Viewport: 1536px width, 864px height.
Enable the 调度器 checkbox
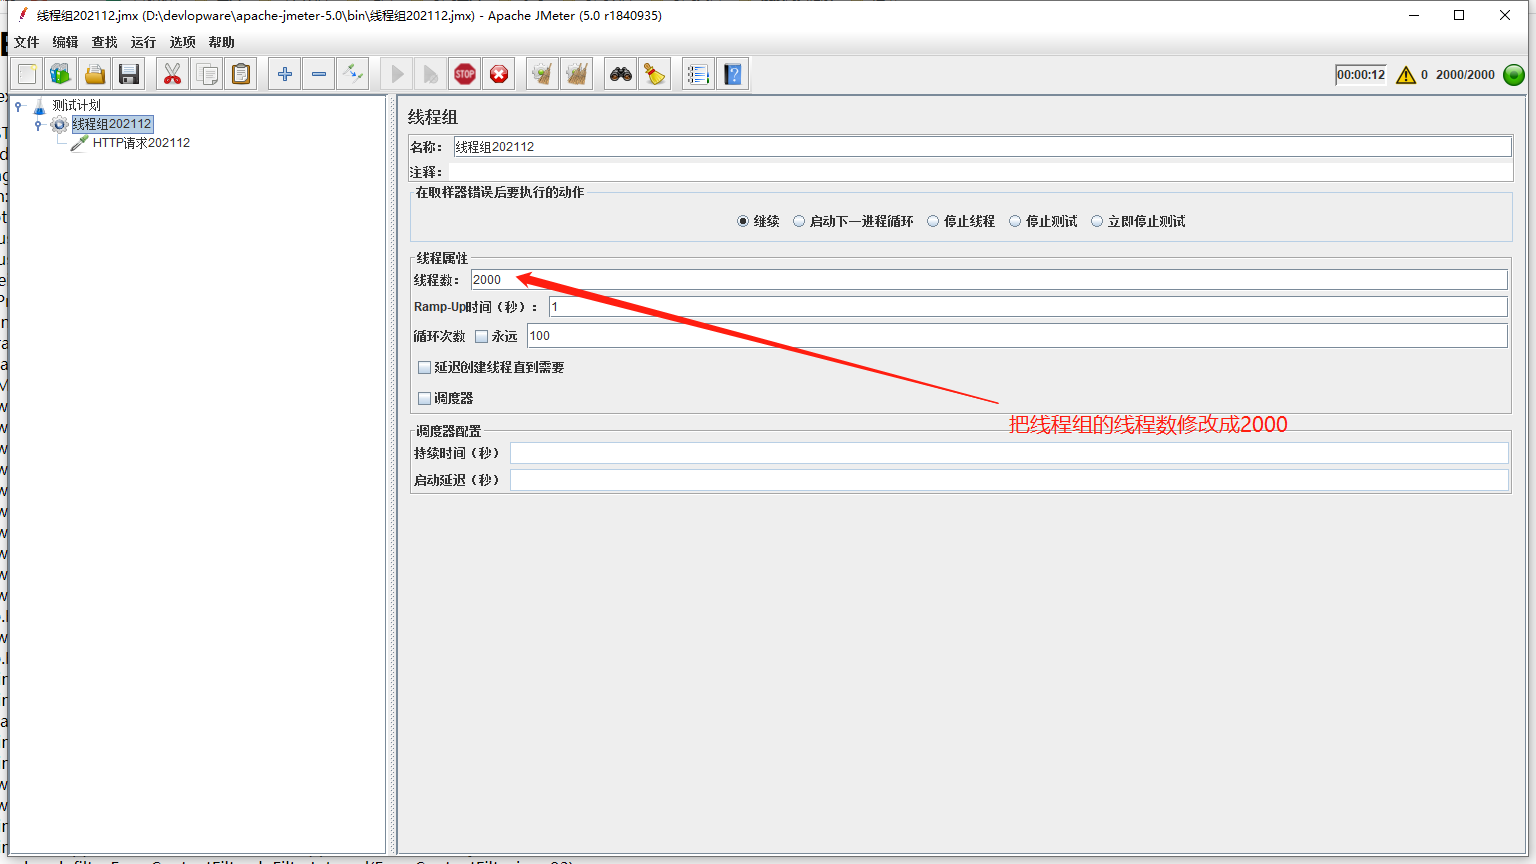[425, 398]
